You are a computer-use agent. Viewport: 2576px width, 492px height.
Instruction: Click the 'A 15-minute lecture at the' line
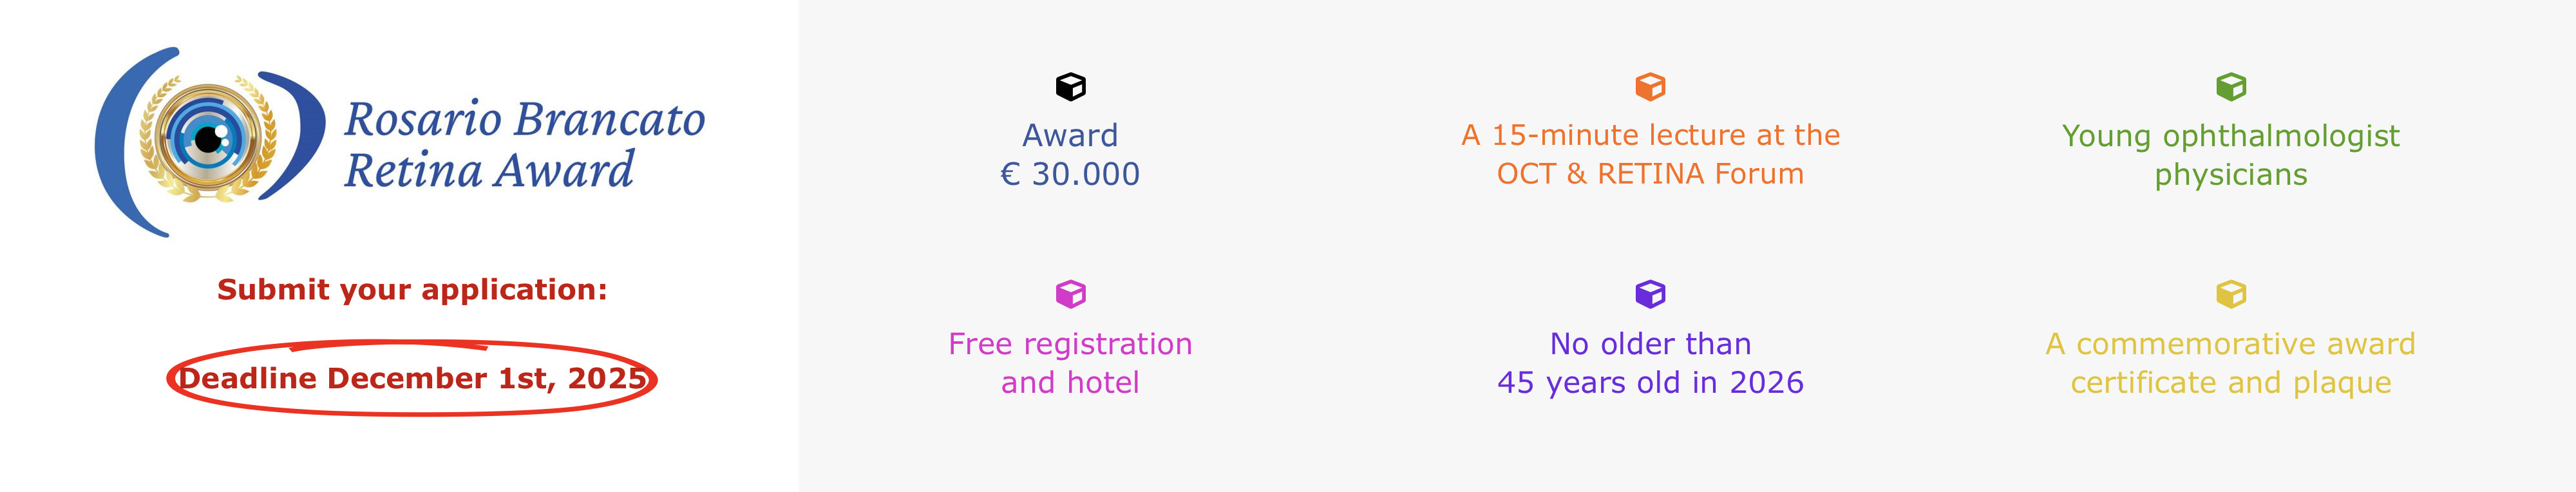click(1650, 135)
